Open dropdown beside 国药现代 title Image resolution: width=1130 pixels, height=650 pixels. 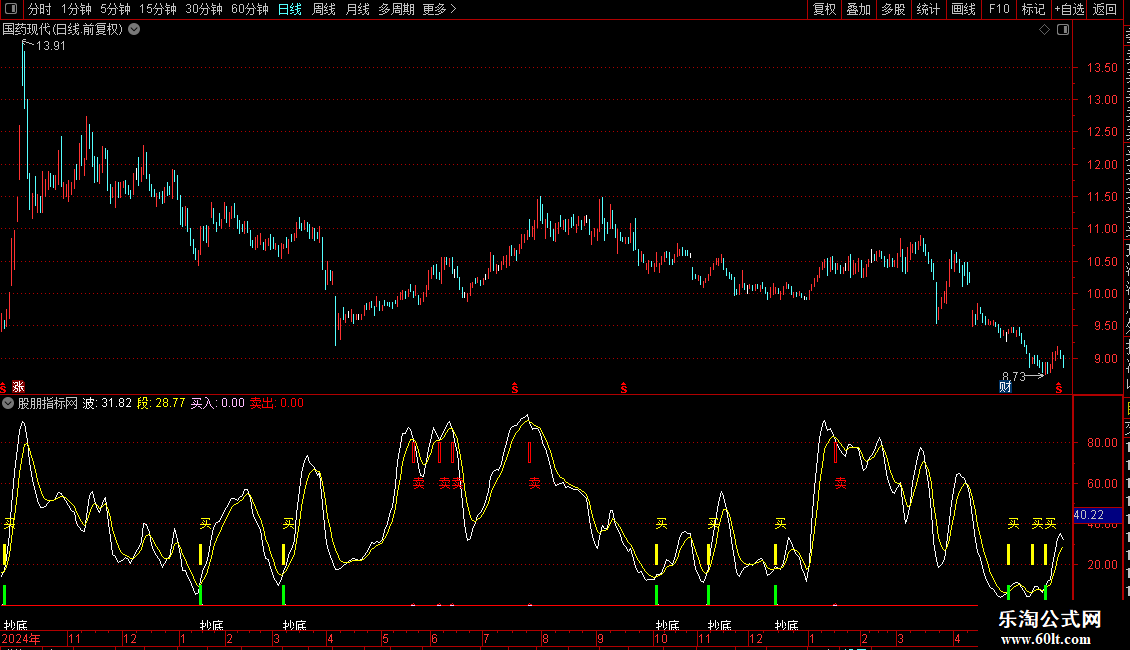[134, 30]
